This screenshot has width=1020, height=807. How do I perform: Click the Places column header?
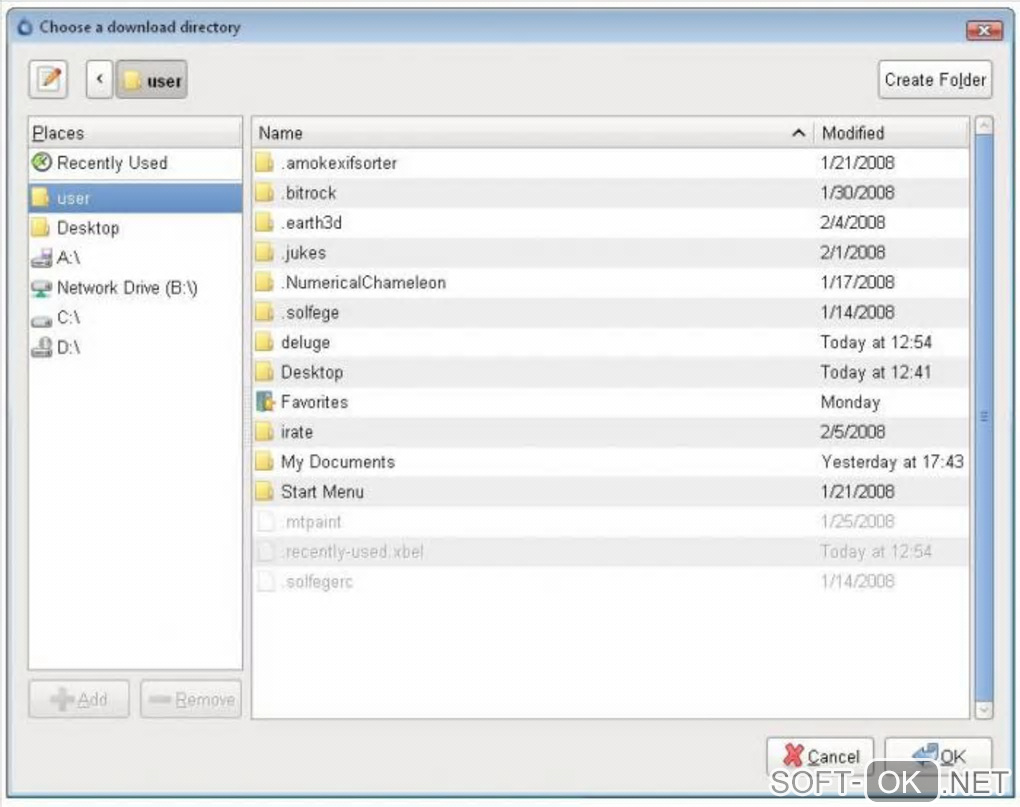(135, 133)
